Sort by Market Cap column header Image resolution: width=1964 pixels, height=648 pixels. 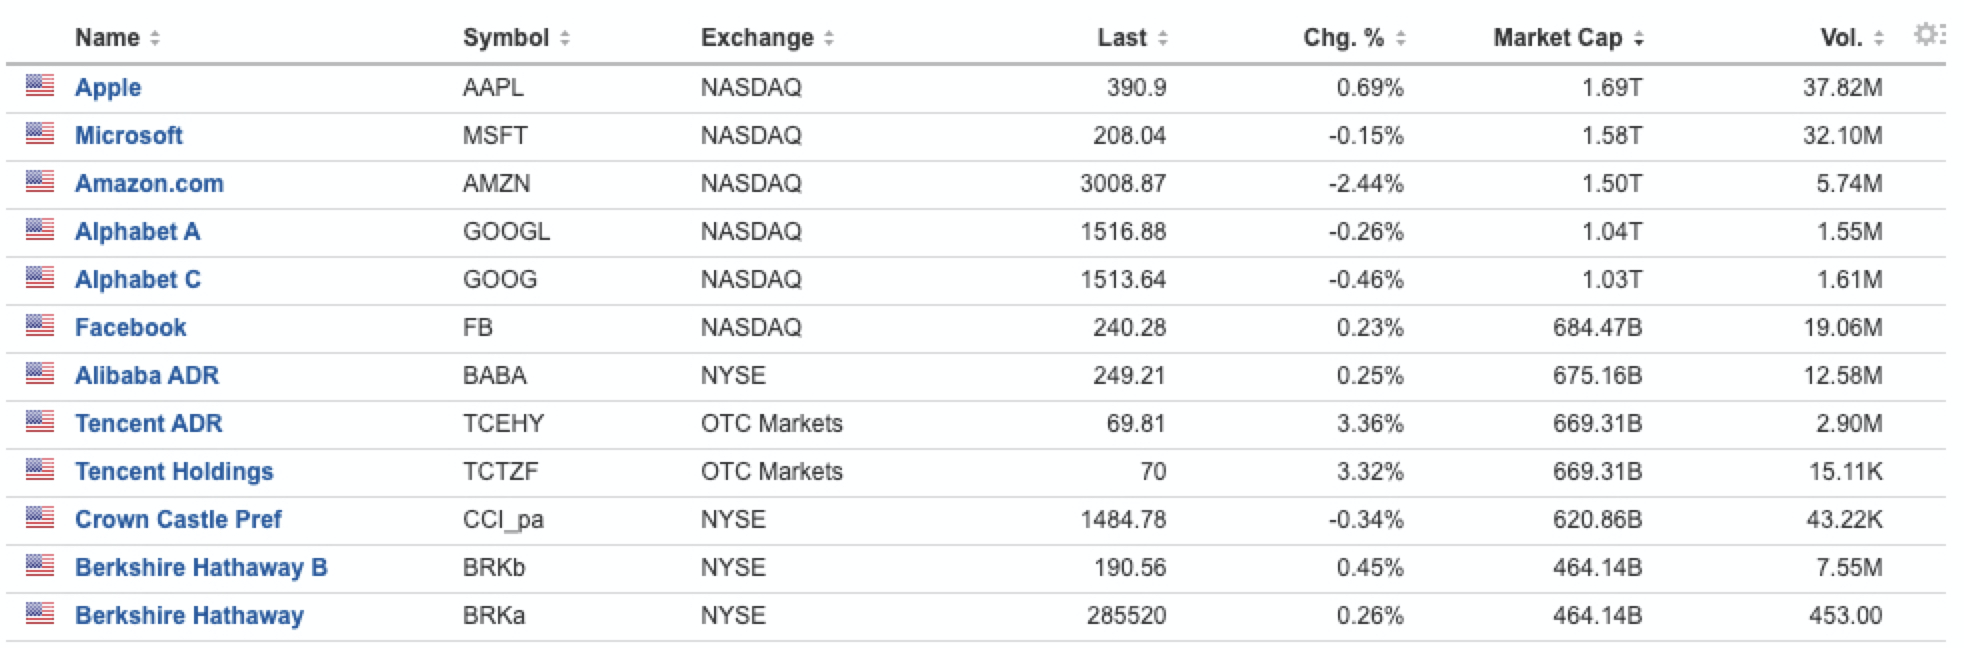point(1568,38)
